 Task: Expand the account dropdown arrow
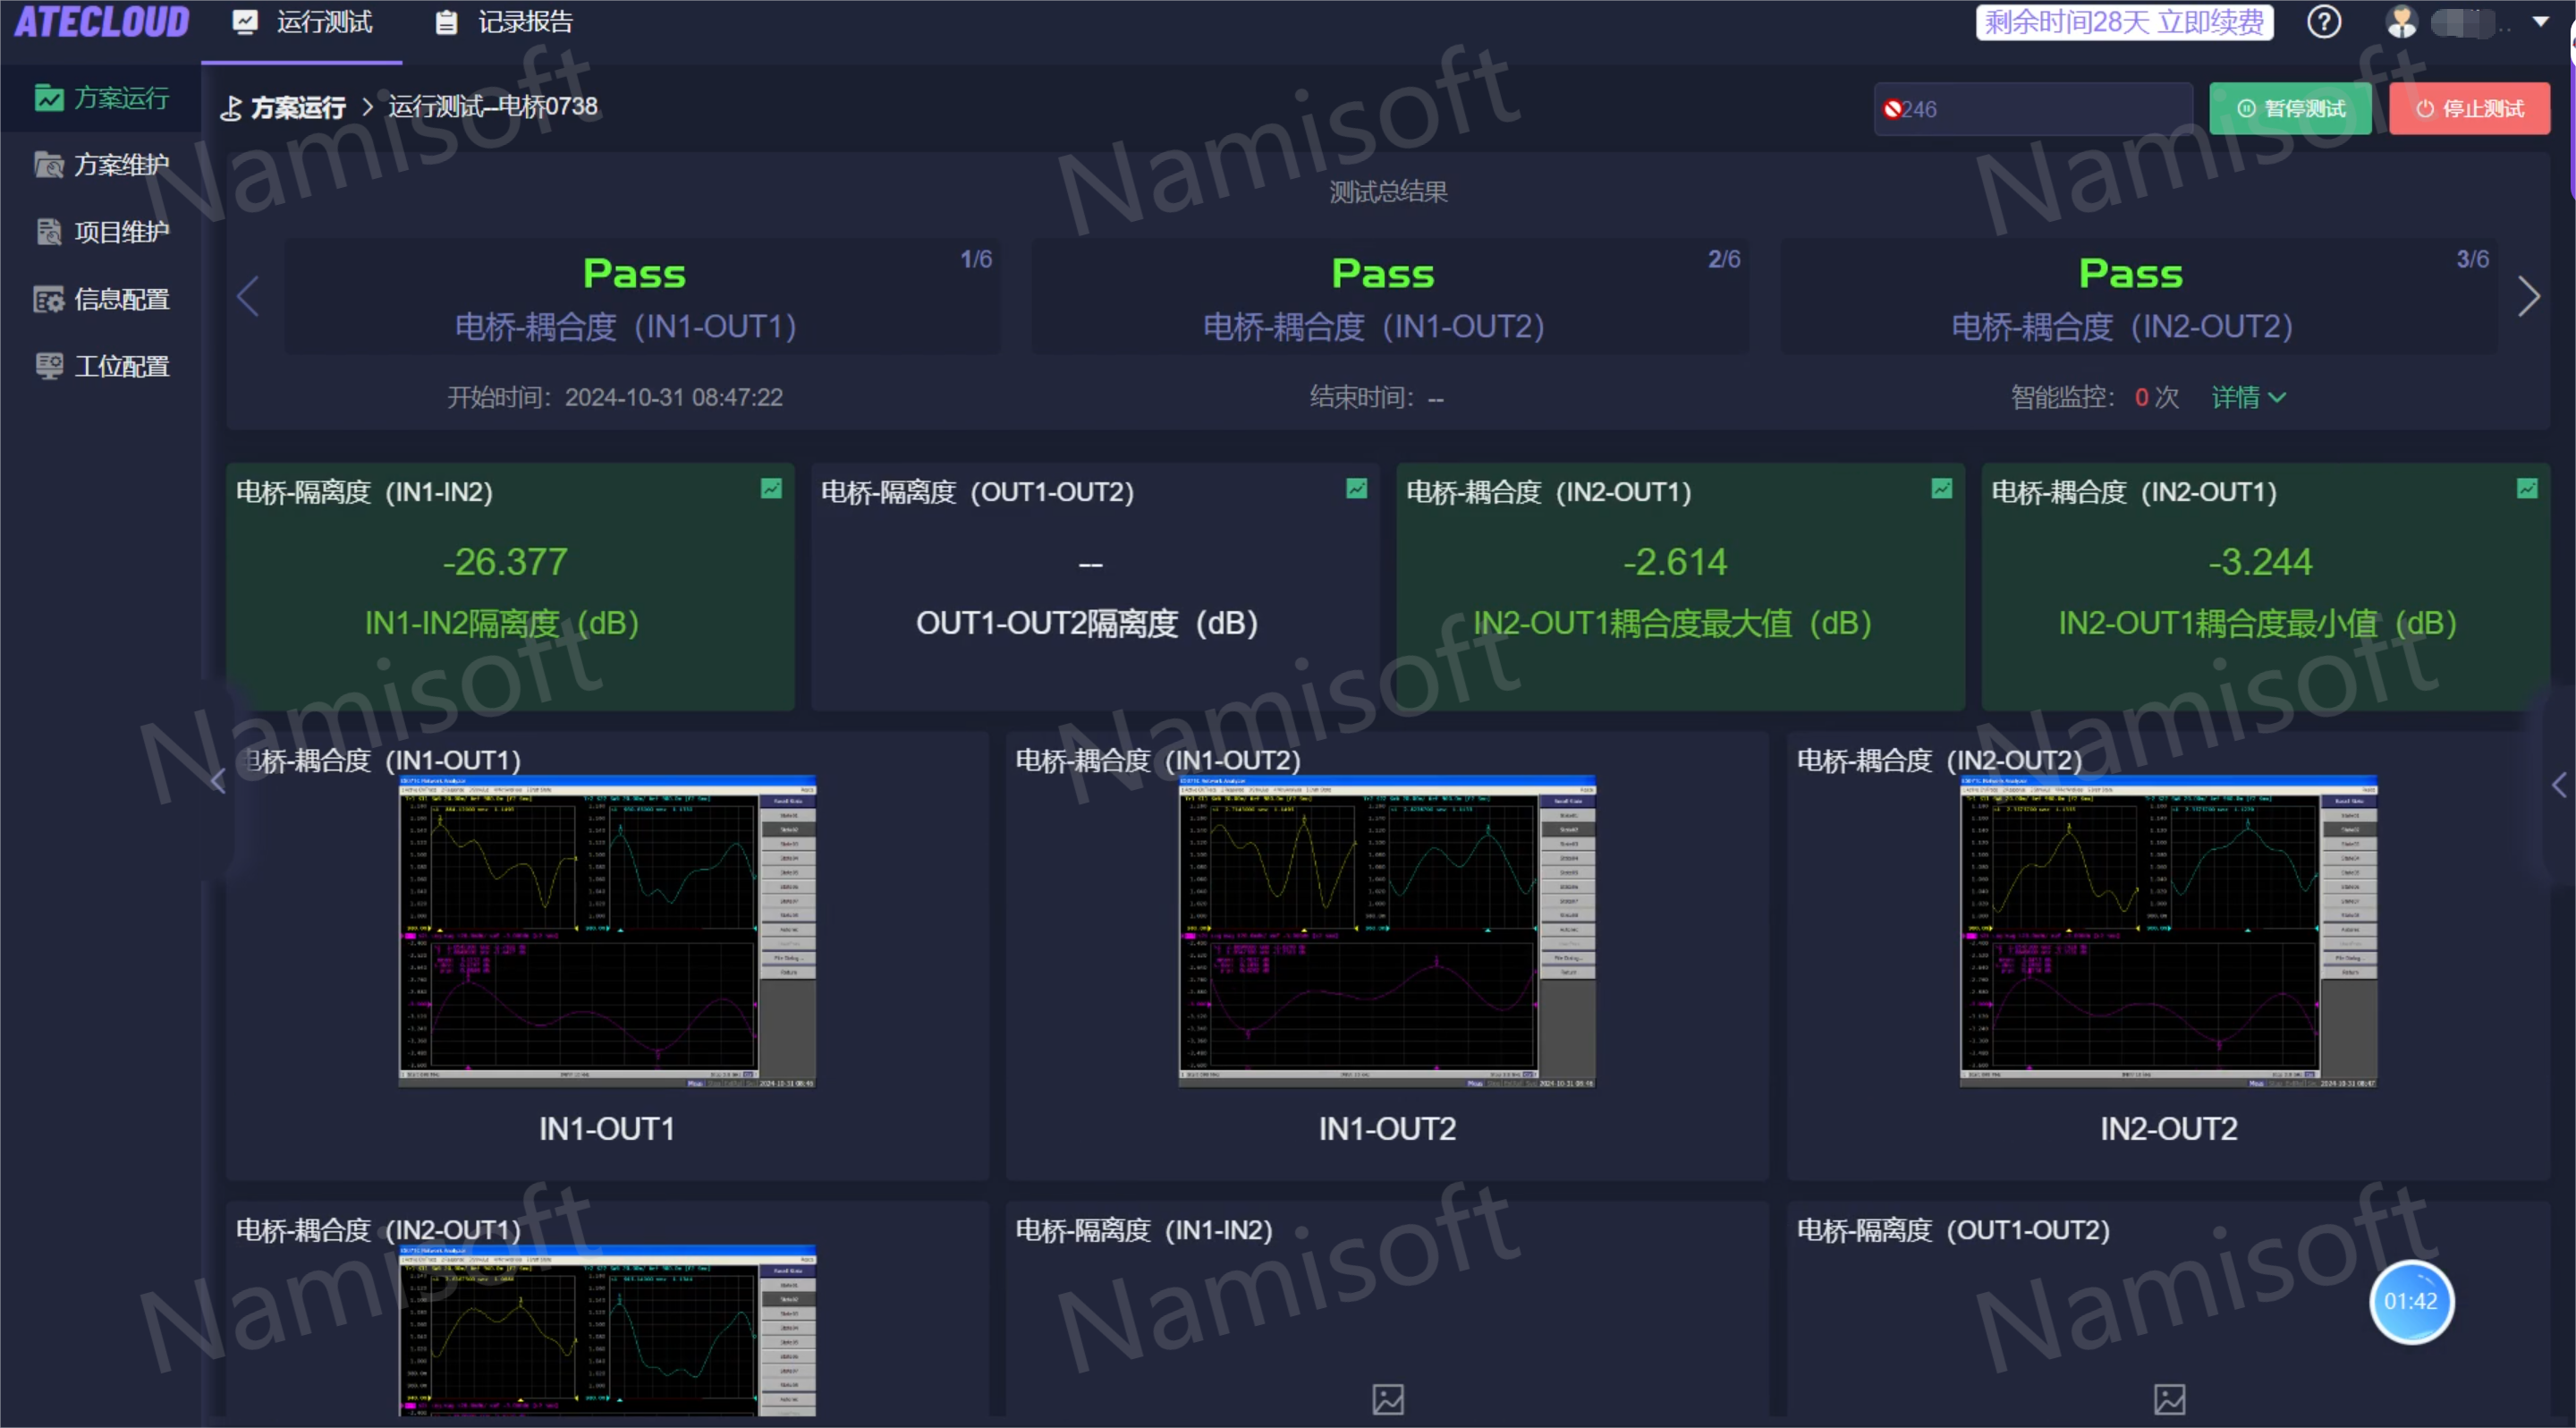pos(2540,21)
